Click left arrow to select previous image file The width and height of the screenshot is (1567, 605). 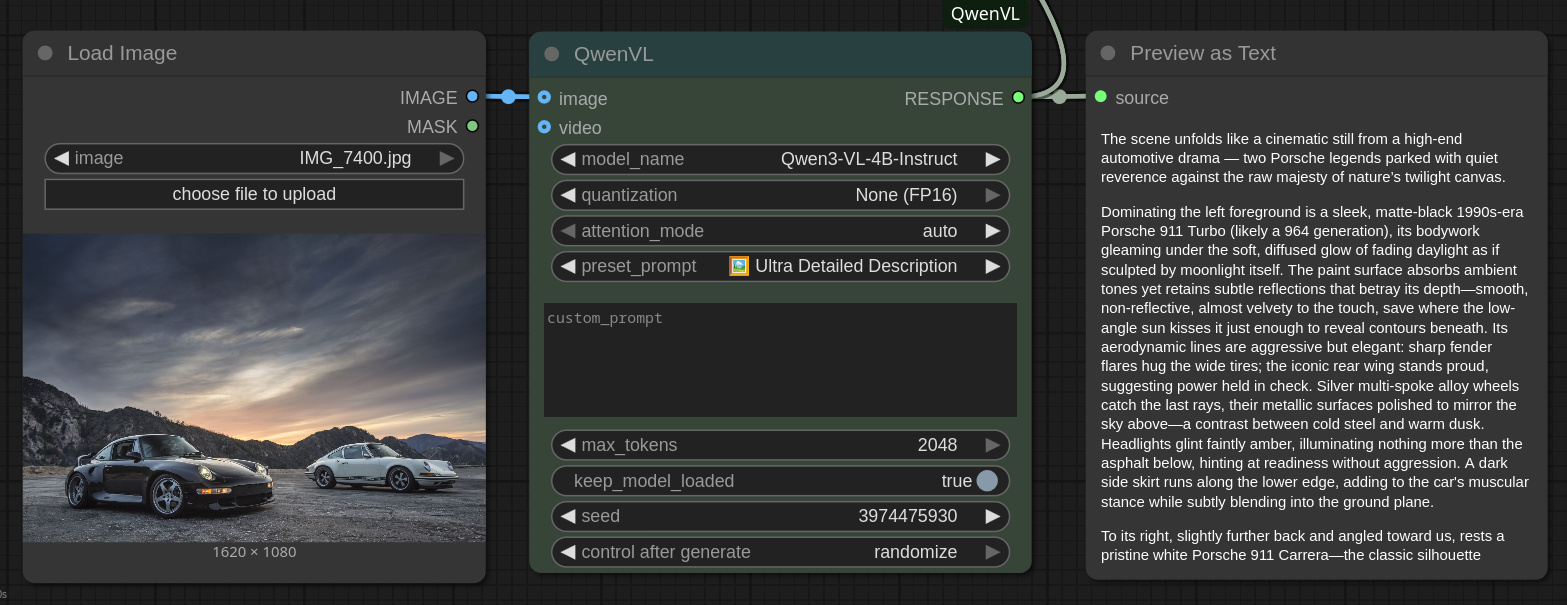pos(62,158)
